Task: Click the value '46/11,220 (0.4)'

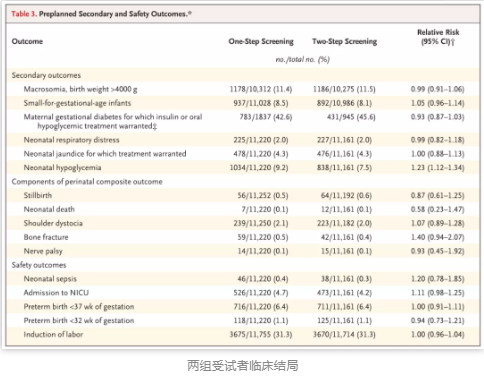Action: click(x=263, y=279)
